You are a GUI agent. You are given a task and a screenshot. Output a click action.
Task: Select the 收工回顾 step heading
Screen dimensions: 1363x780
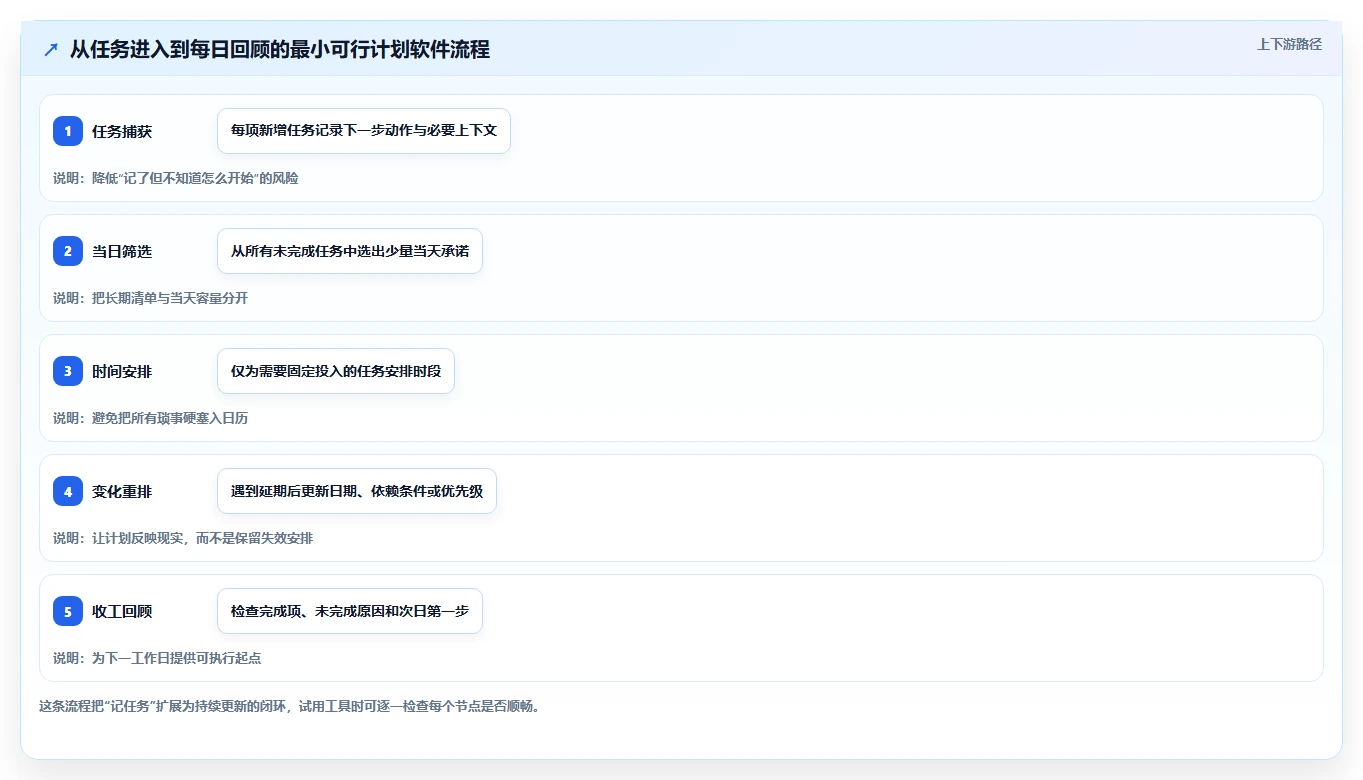[122, 611]
